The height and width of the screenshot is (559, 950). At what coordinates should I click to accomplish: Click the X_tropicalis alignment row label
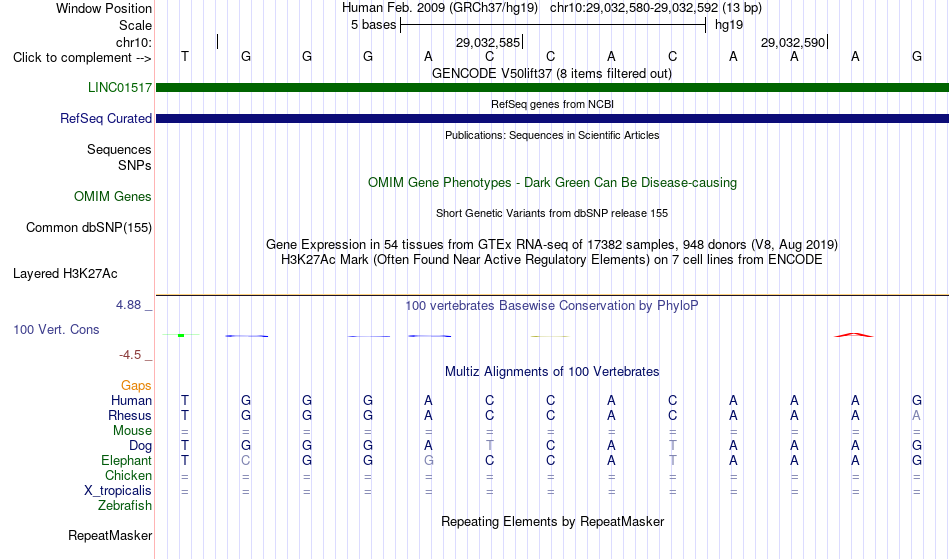pos(118,491)
